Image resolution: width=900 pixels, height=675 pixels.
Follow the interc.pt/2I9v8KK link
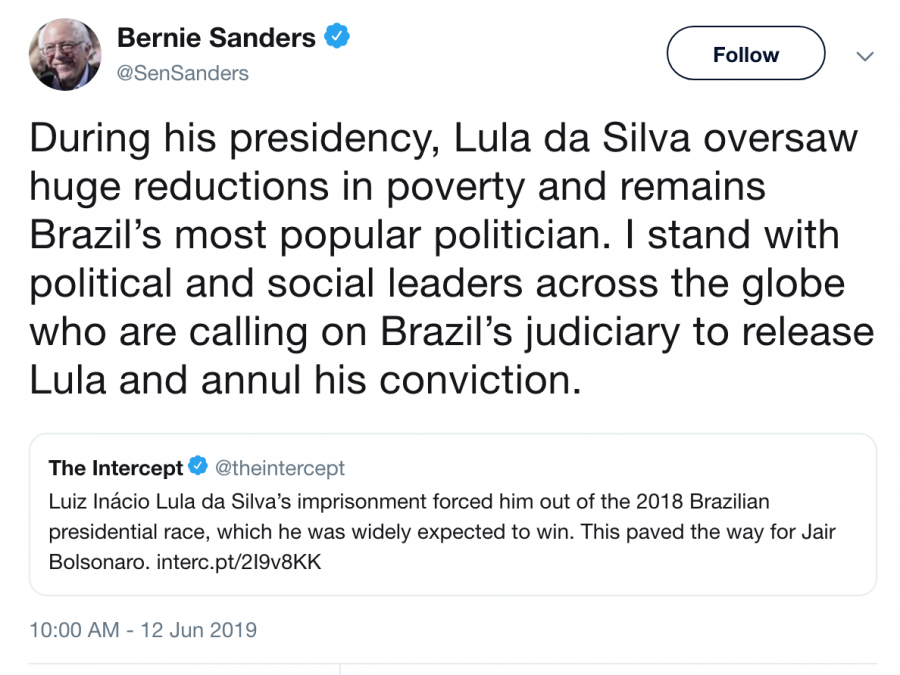click(x=240, y=561)
